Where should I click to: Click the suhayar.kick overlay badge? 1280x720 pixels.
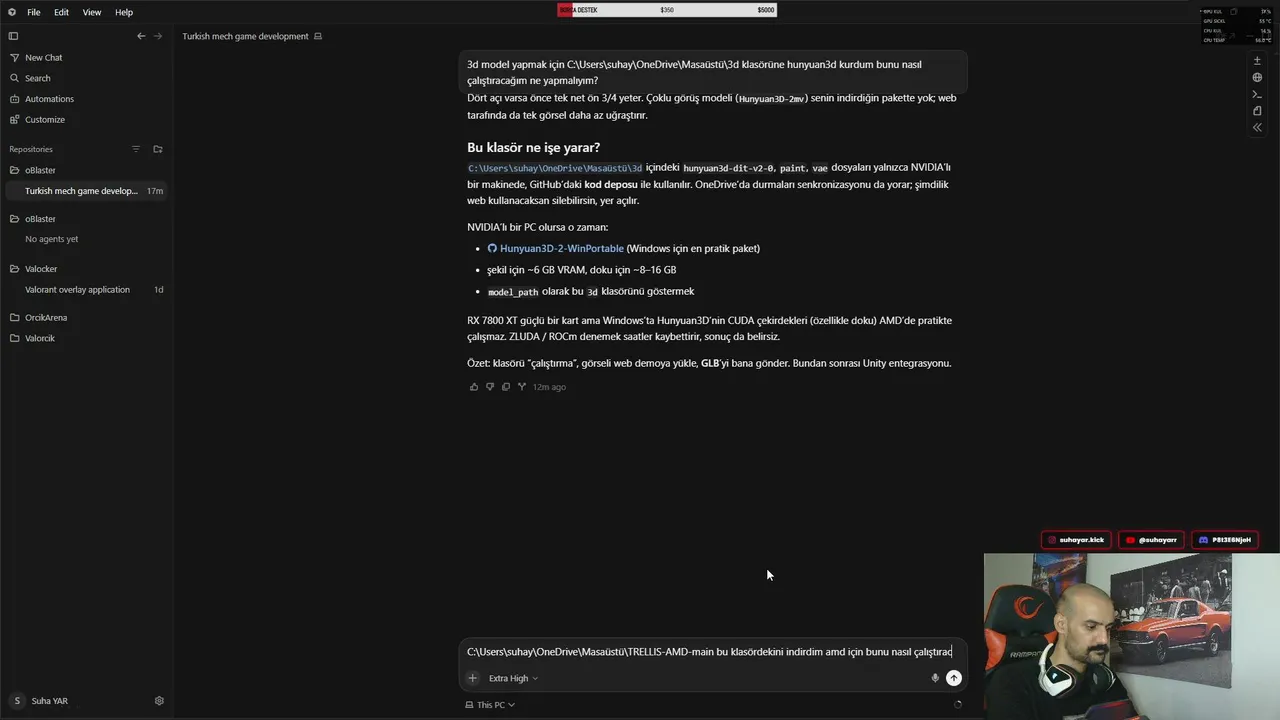click(x=1077, y=540)
